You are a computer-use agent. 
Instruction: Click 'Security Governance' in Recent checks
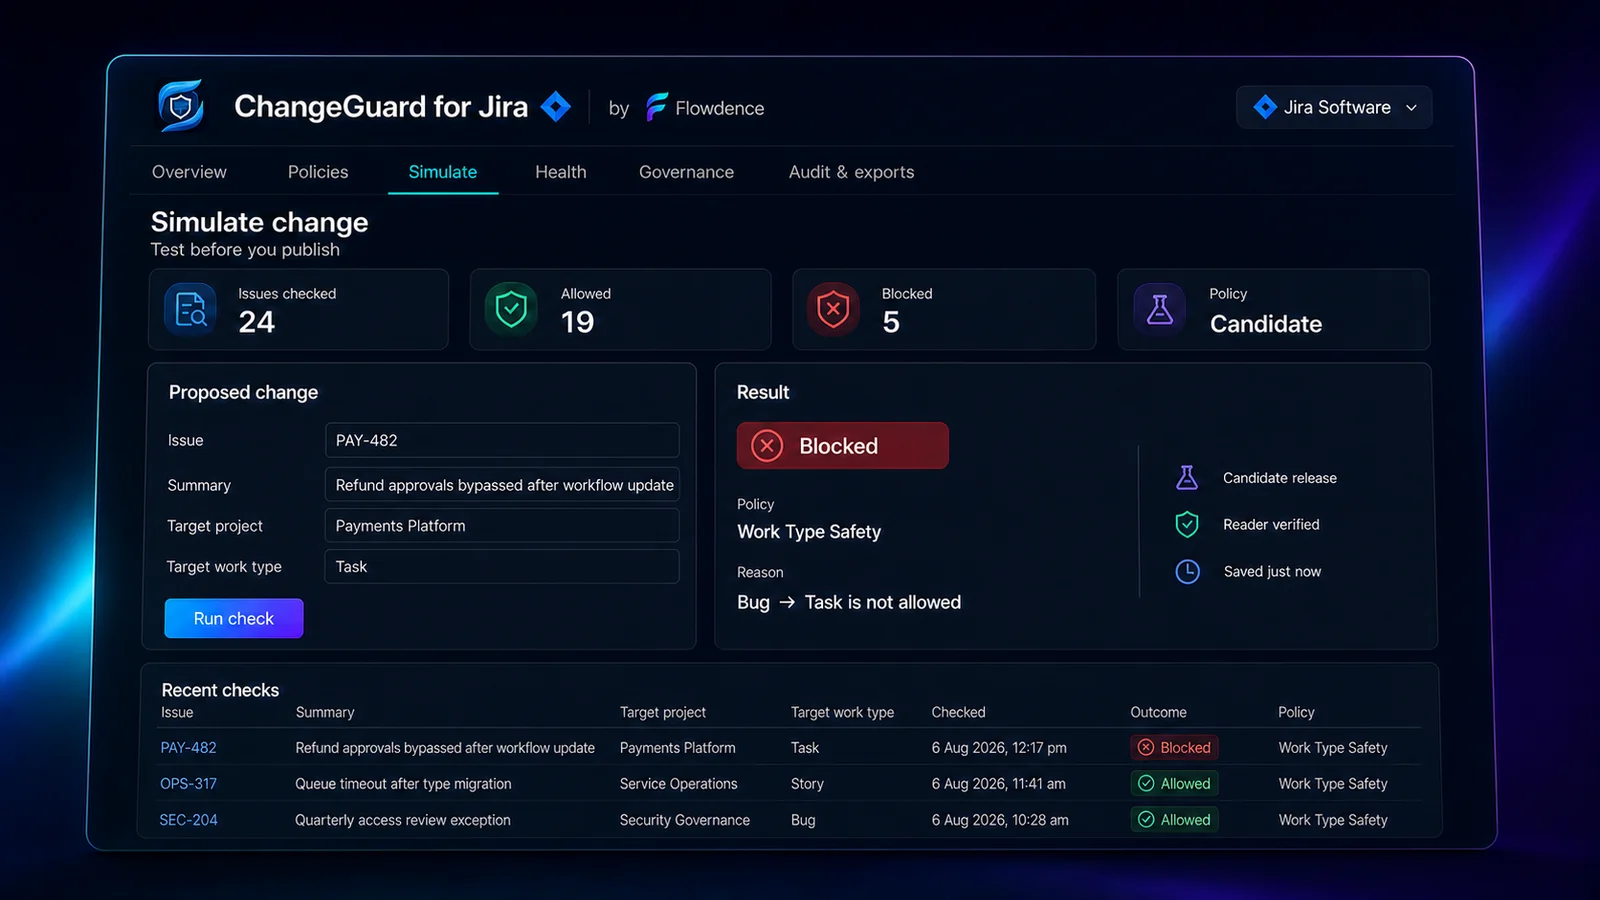point(684,820)
